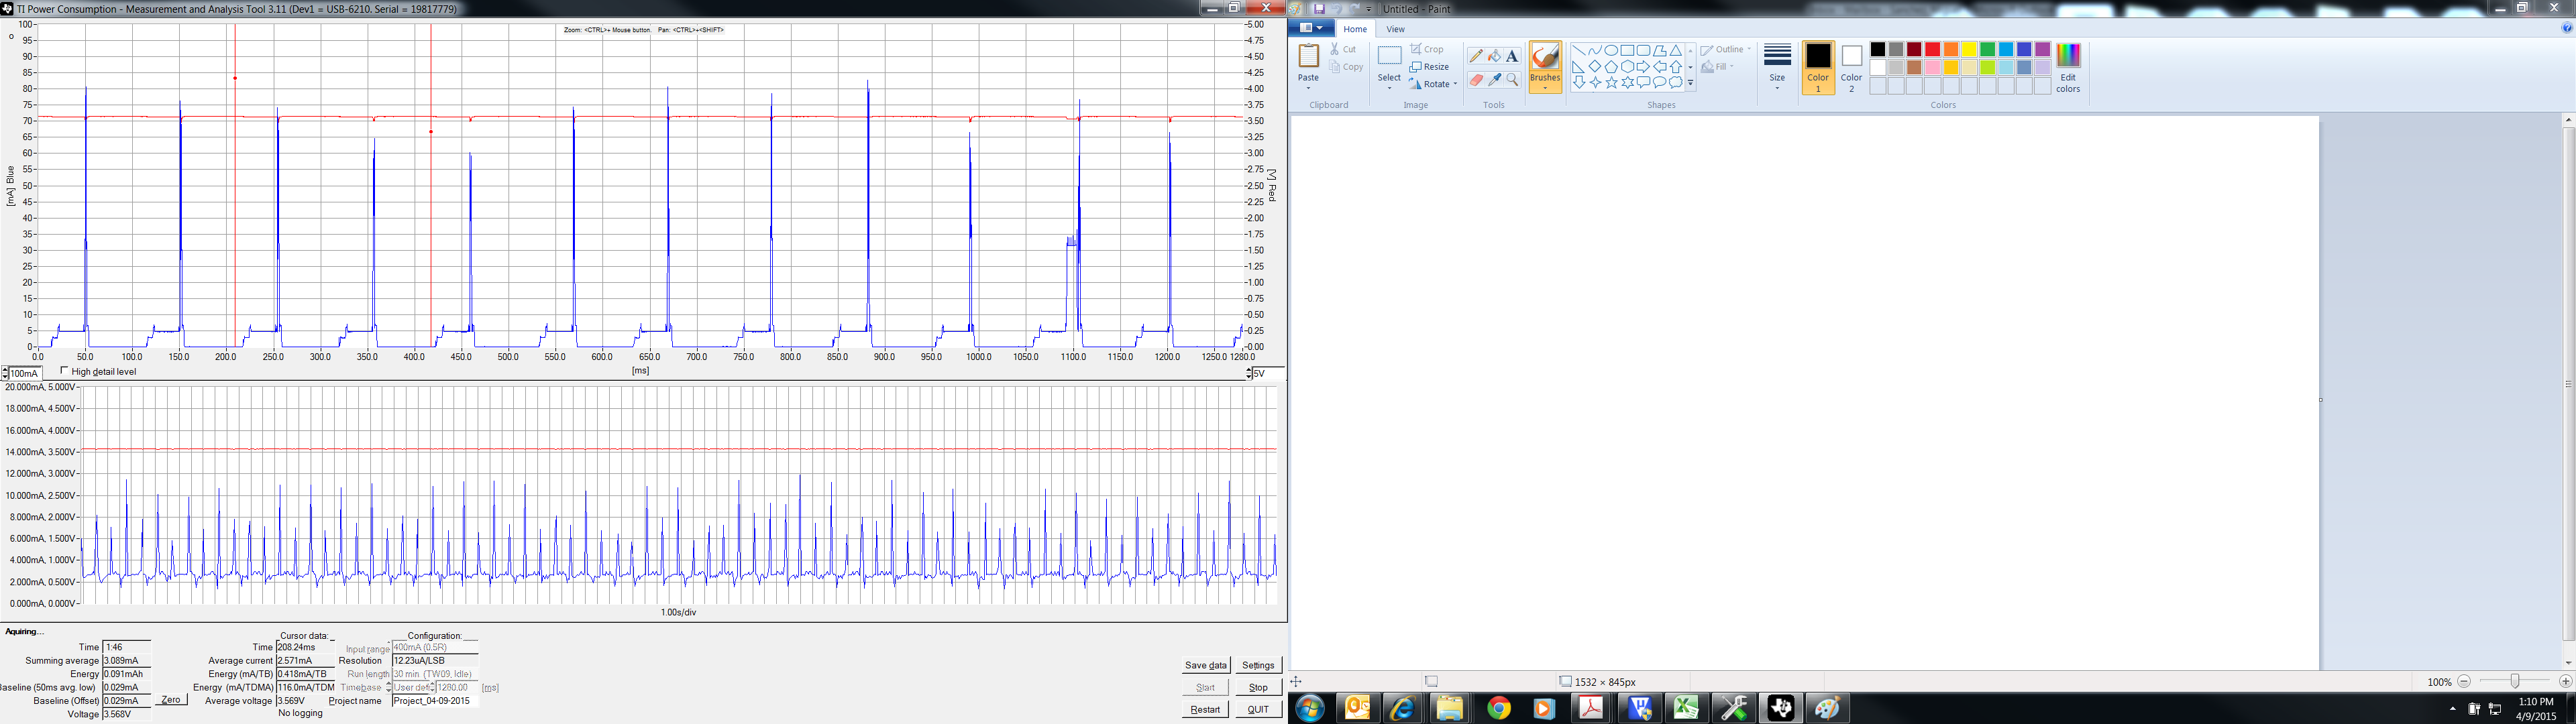Expand the Shapes gallery with the More arrow
2576x724 pixels.
tap(1690, 84)
